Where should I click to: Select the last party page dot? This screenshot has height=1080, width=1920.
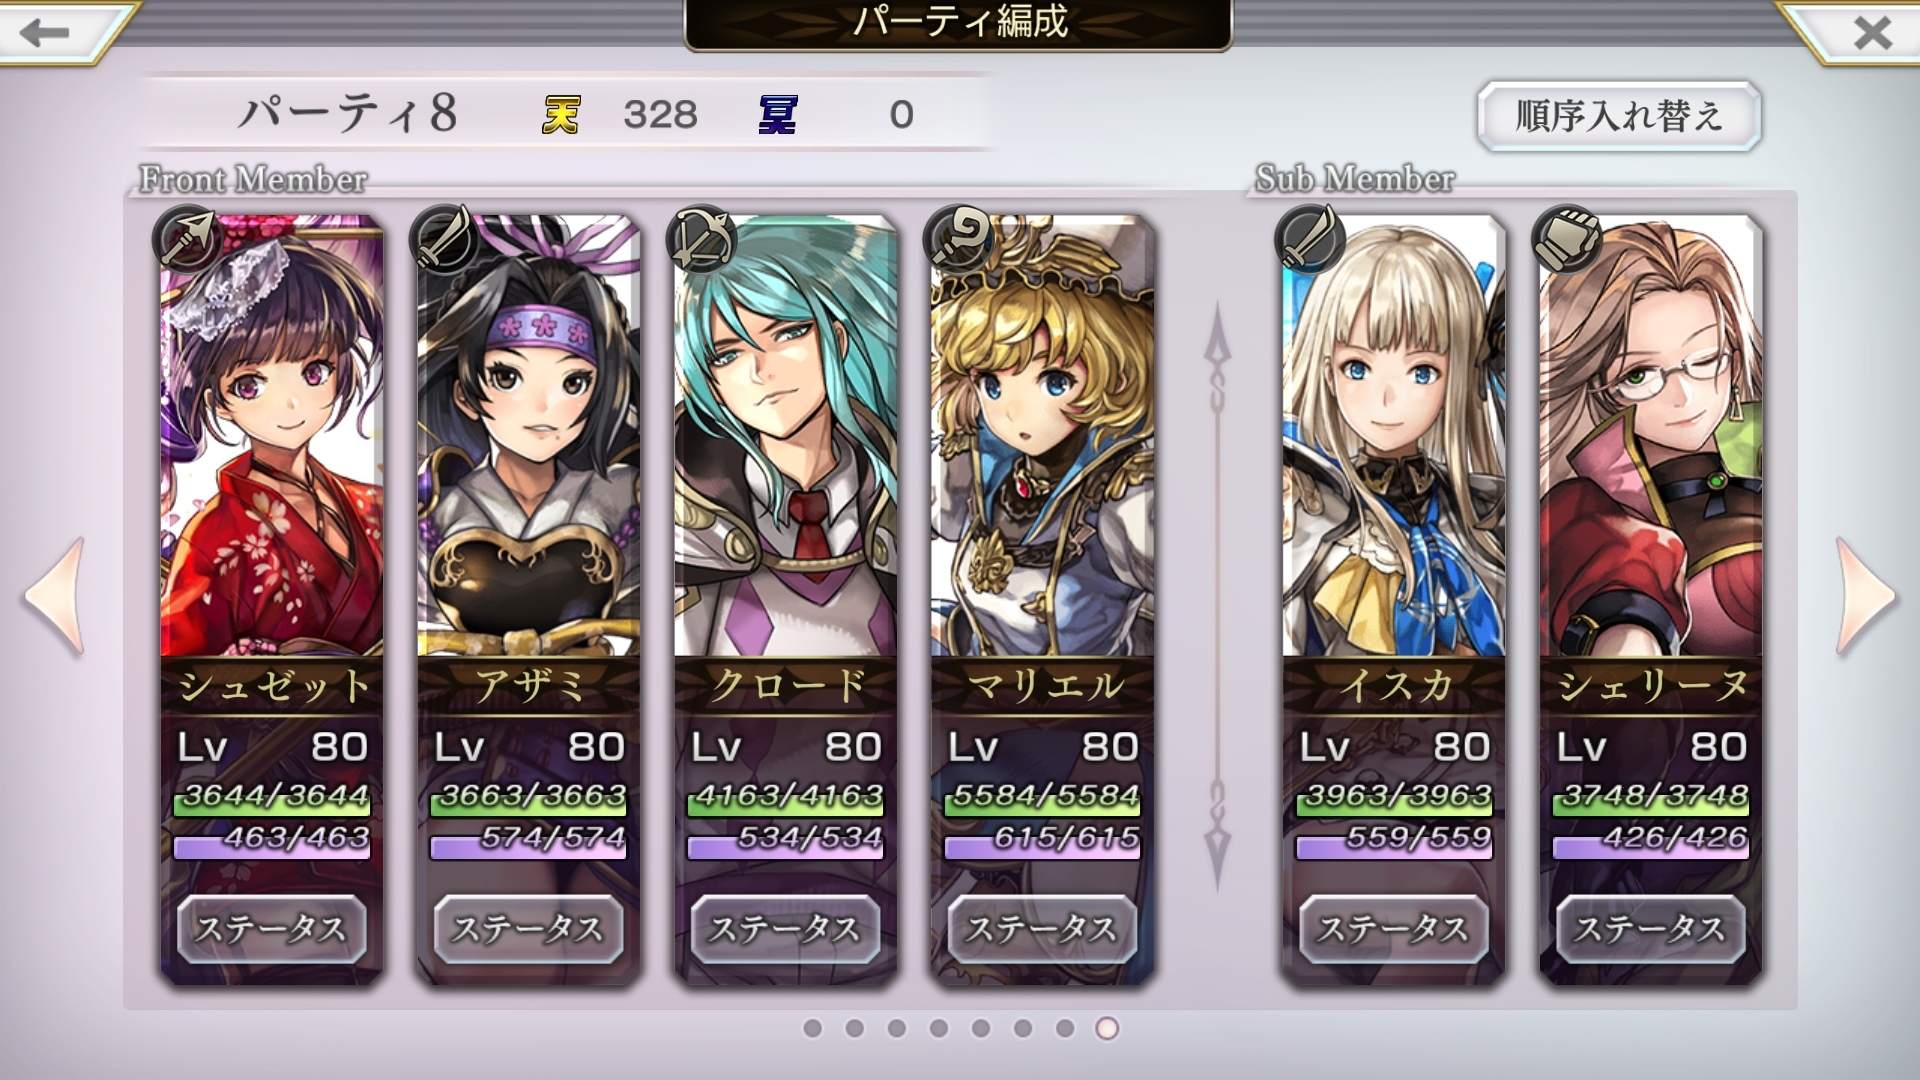[x=1107, y=1028]
